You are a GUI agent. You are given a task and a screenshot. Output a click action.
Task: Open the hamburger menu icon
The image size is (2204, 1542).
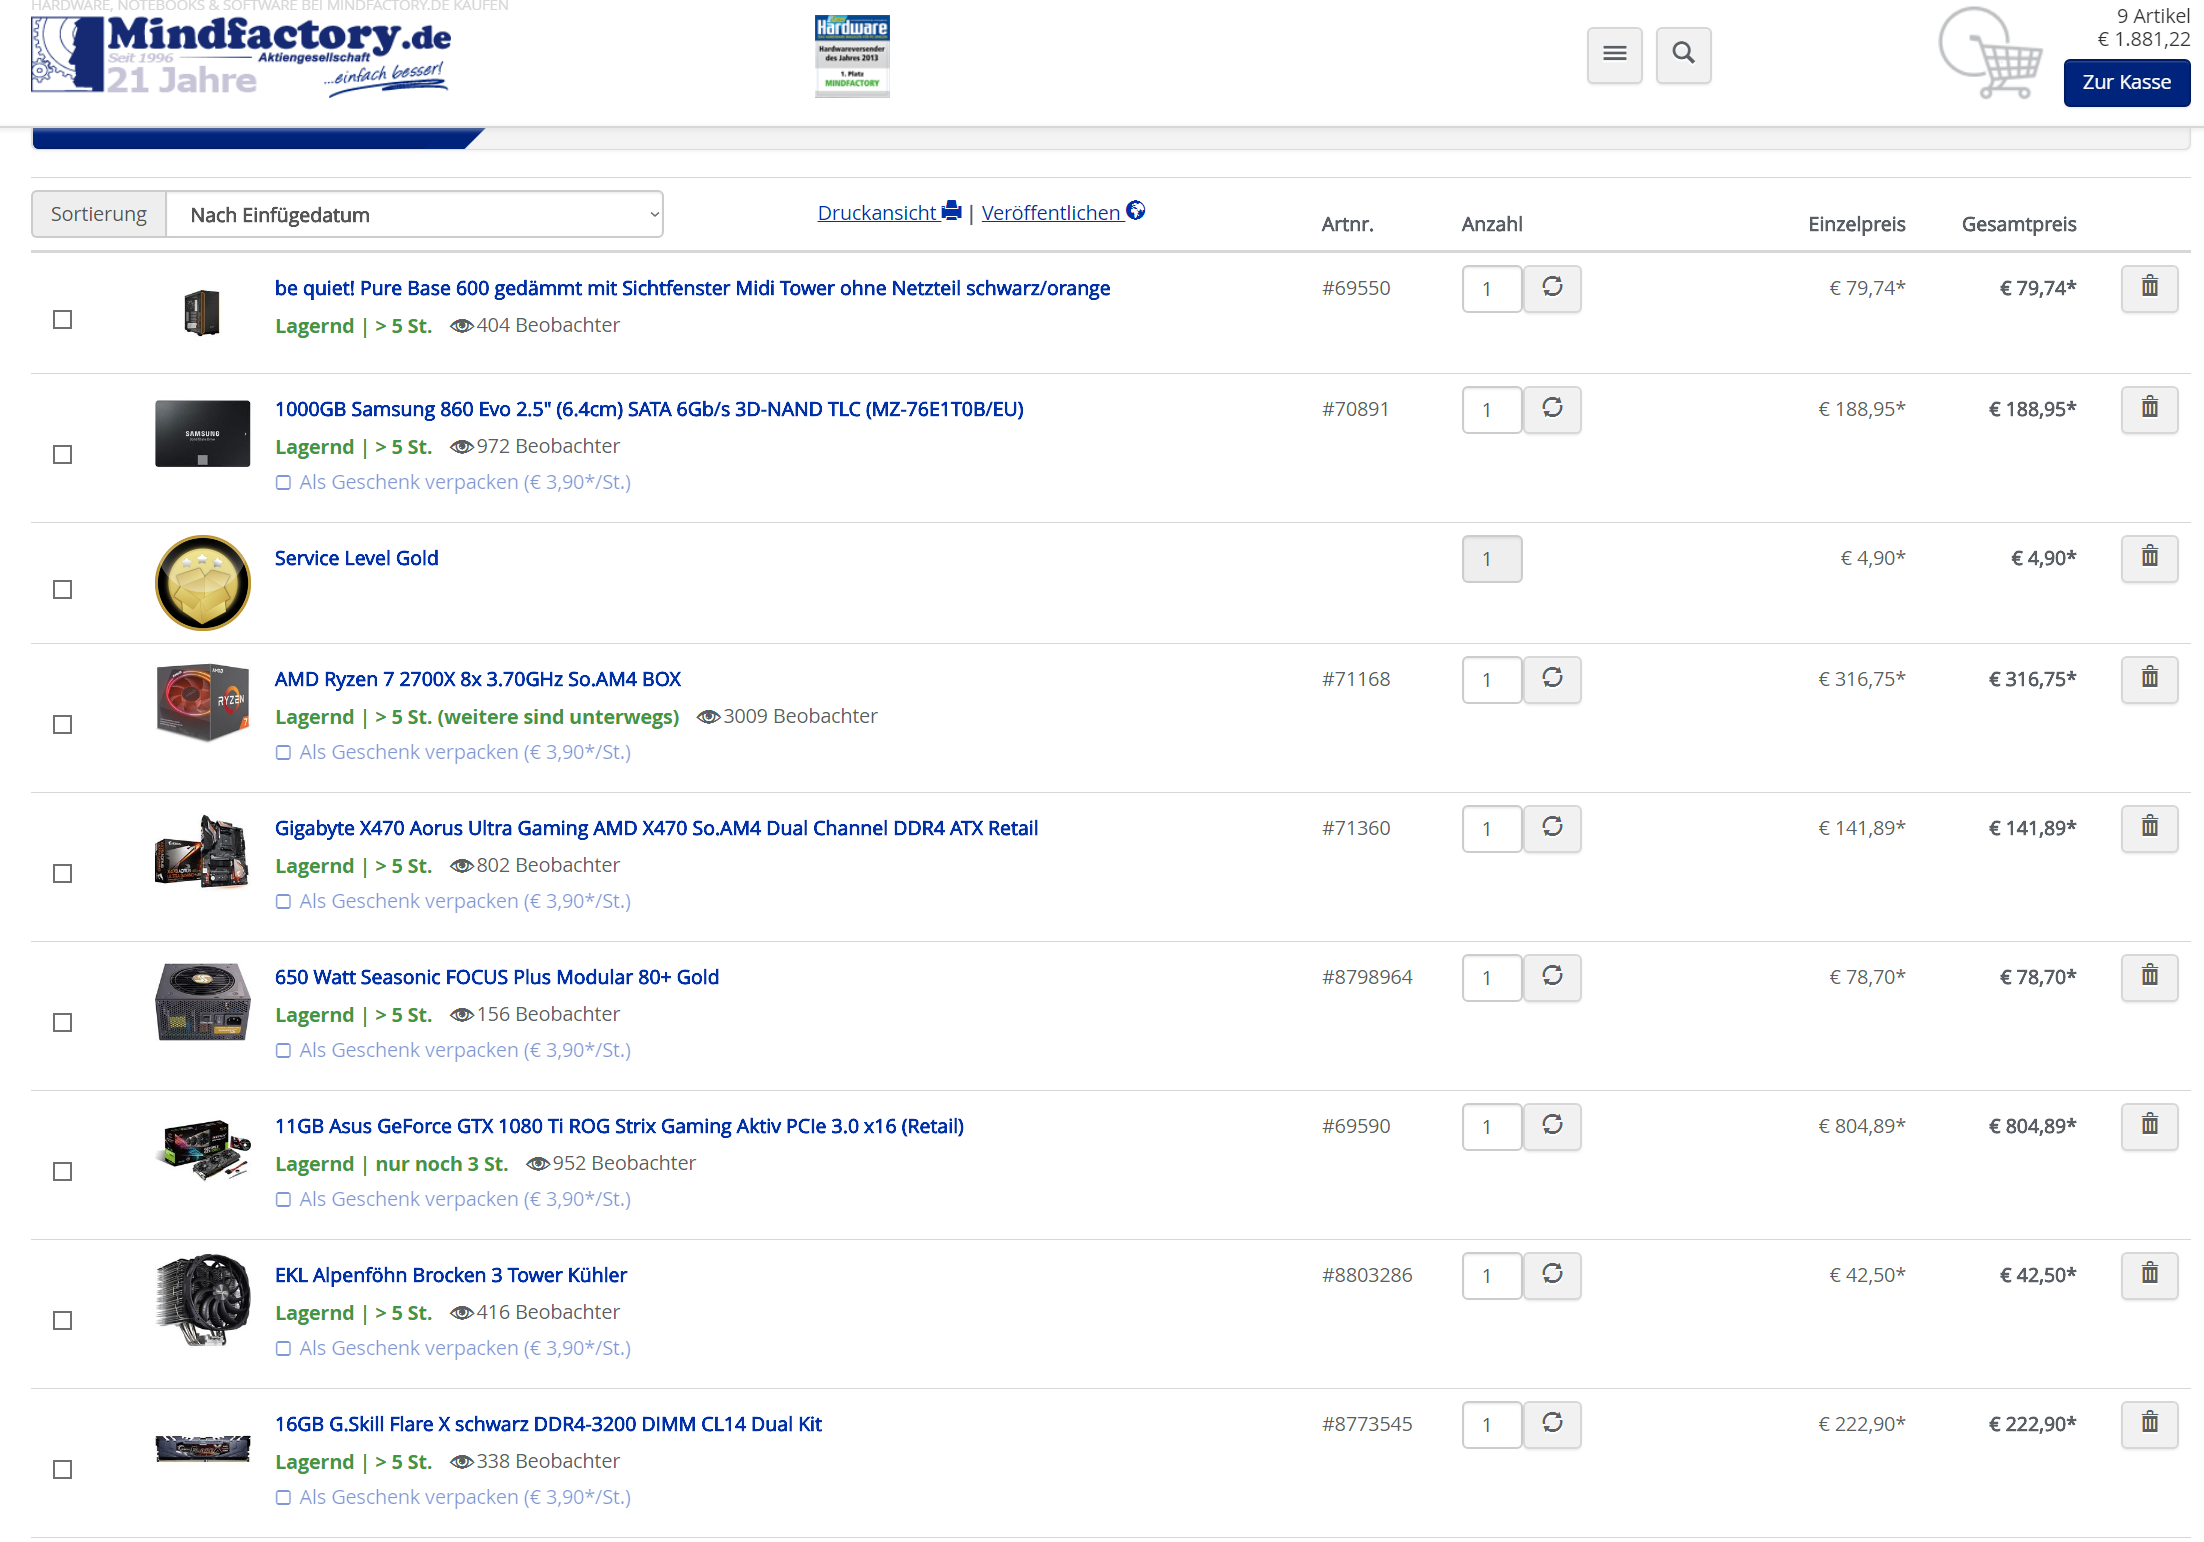point(1614,55)
